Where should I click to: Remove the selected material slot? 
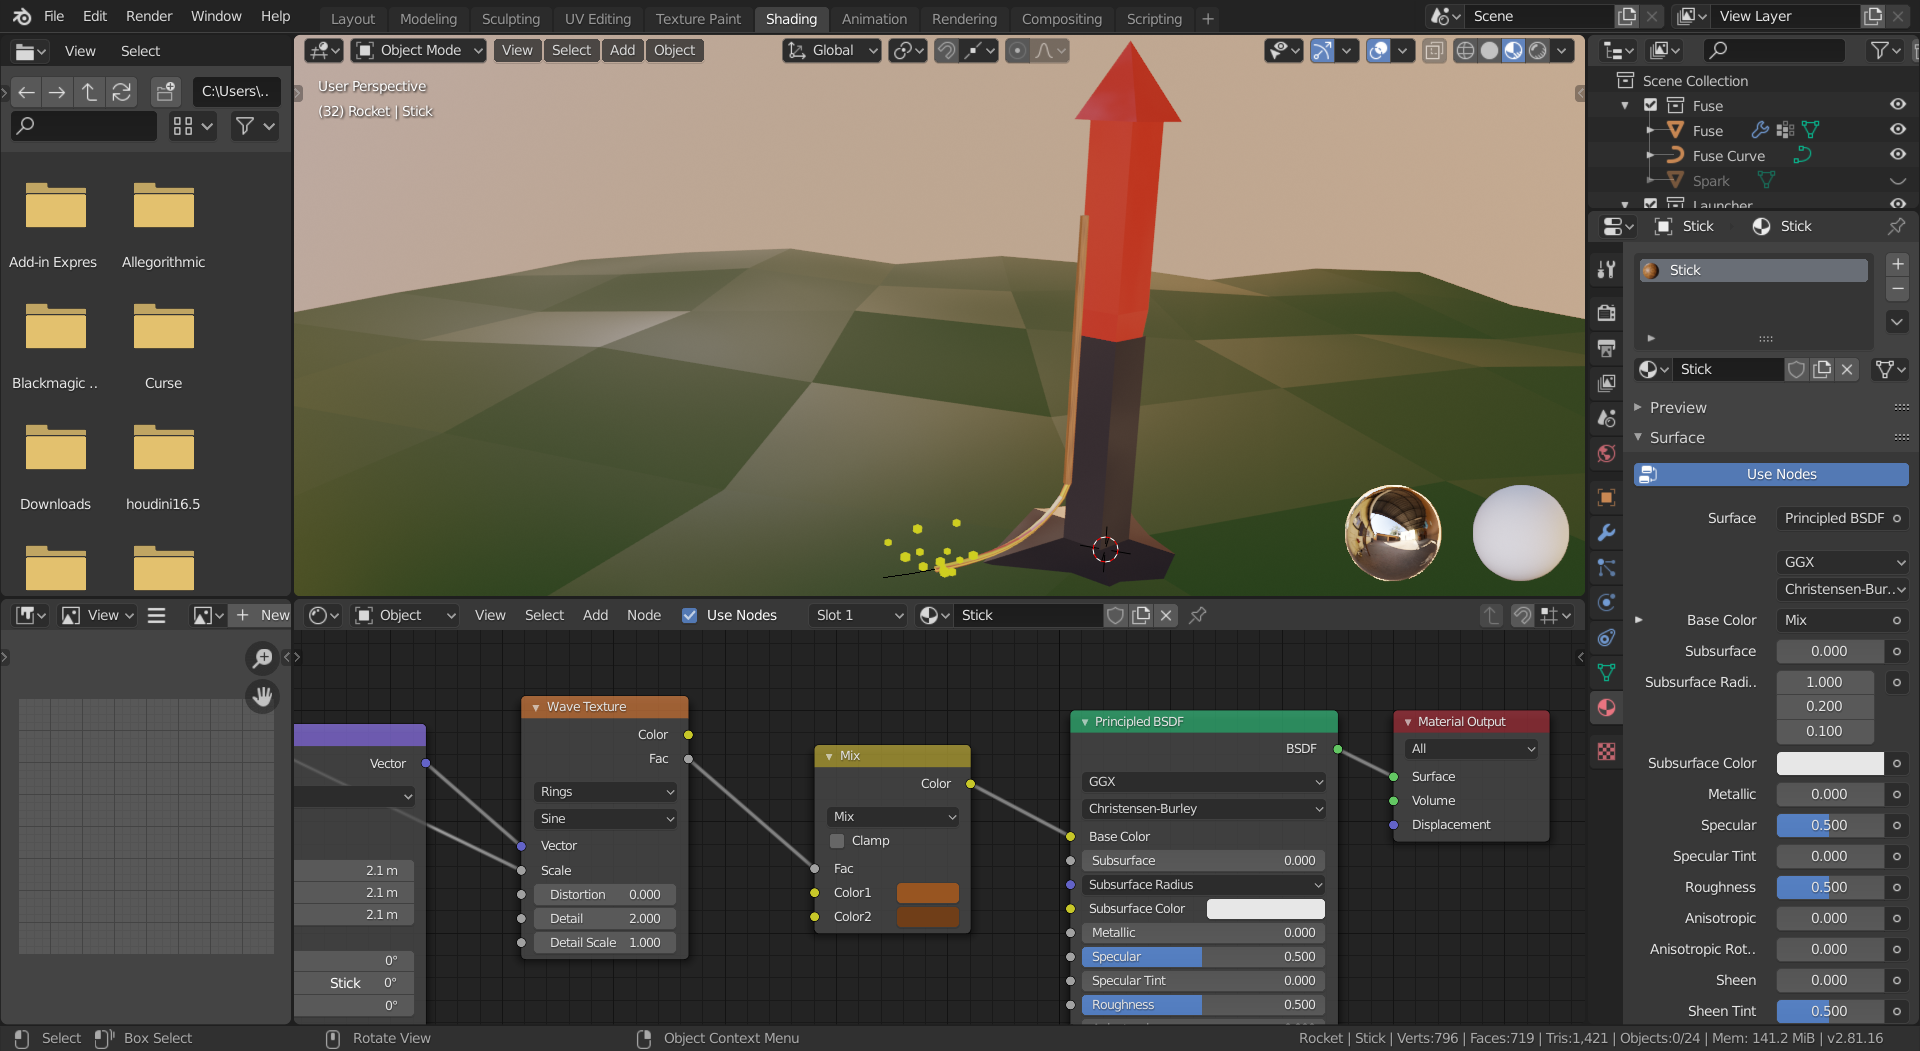(1897, 289)
